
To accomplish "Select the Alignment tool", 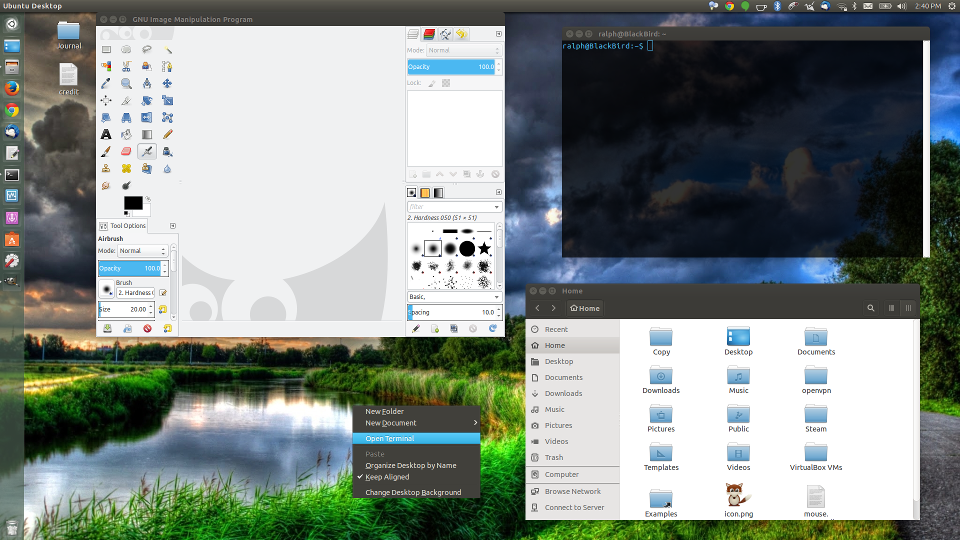I will [x=107, y=100].
